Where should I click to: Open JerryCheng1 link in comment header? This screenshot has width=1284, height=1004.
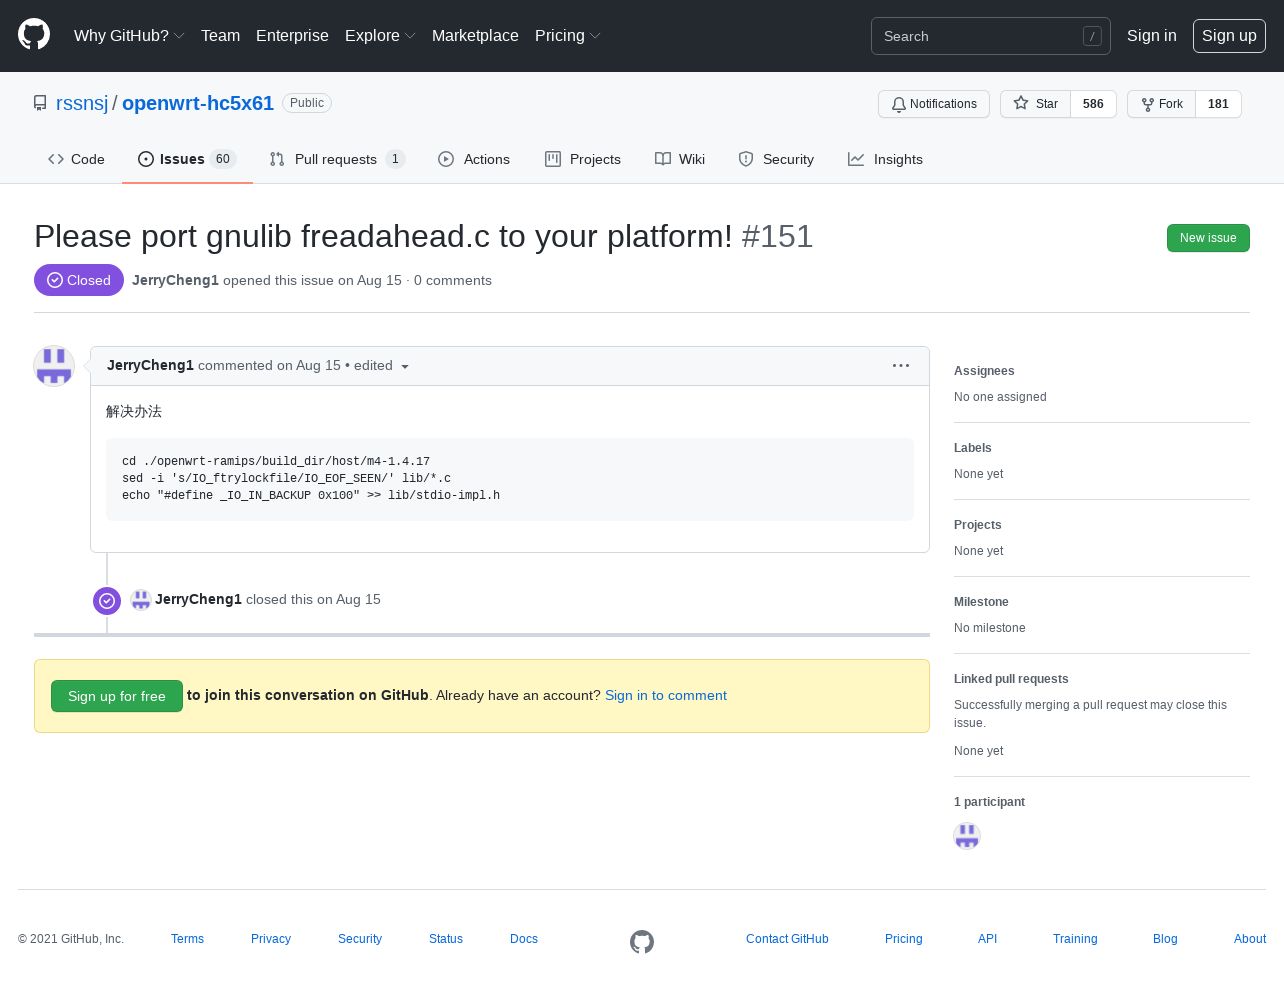pyautogui.click(x=150, y=365)
